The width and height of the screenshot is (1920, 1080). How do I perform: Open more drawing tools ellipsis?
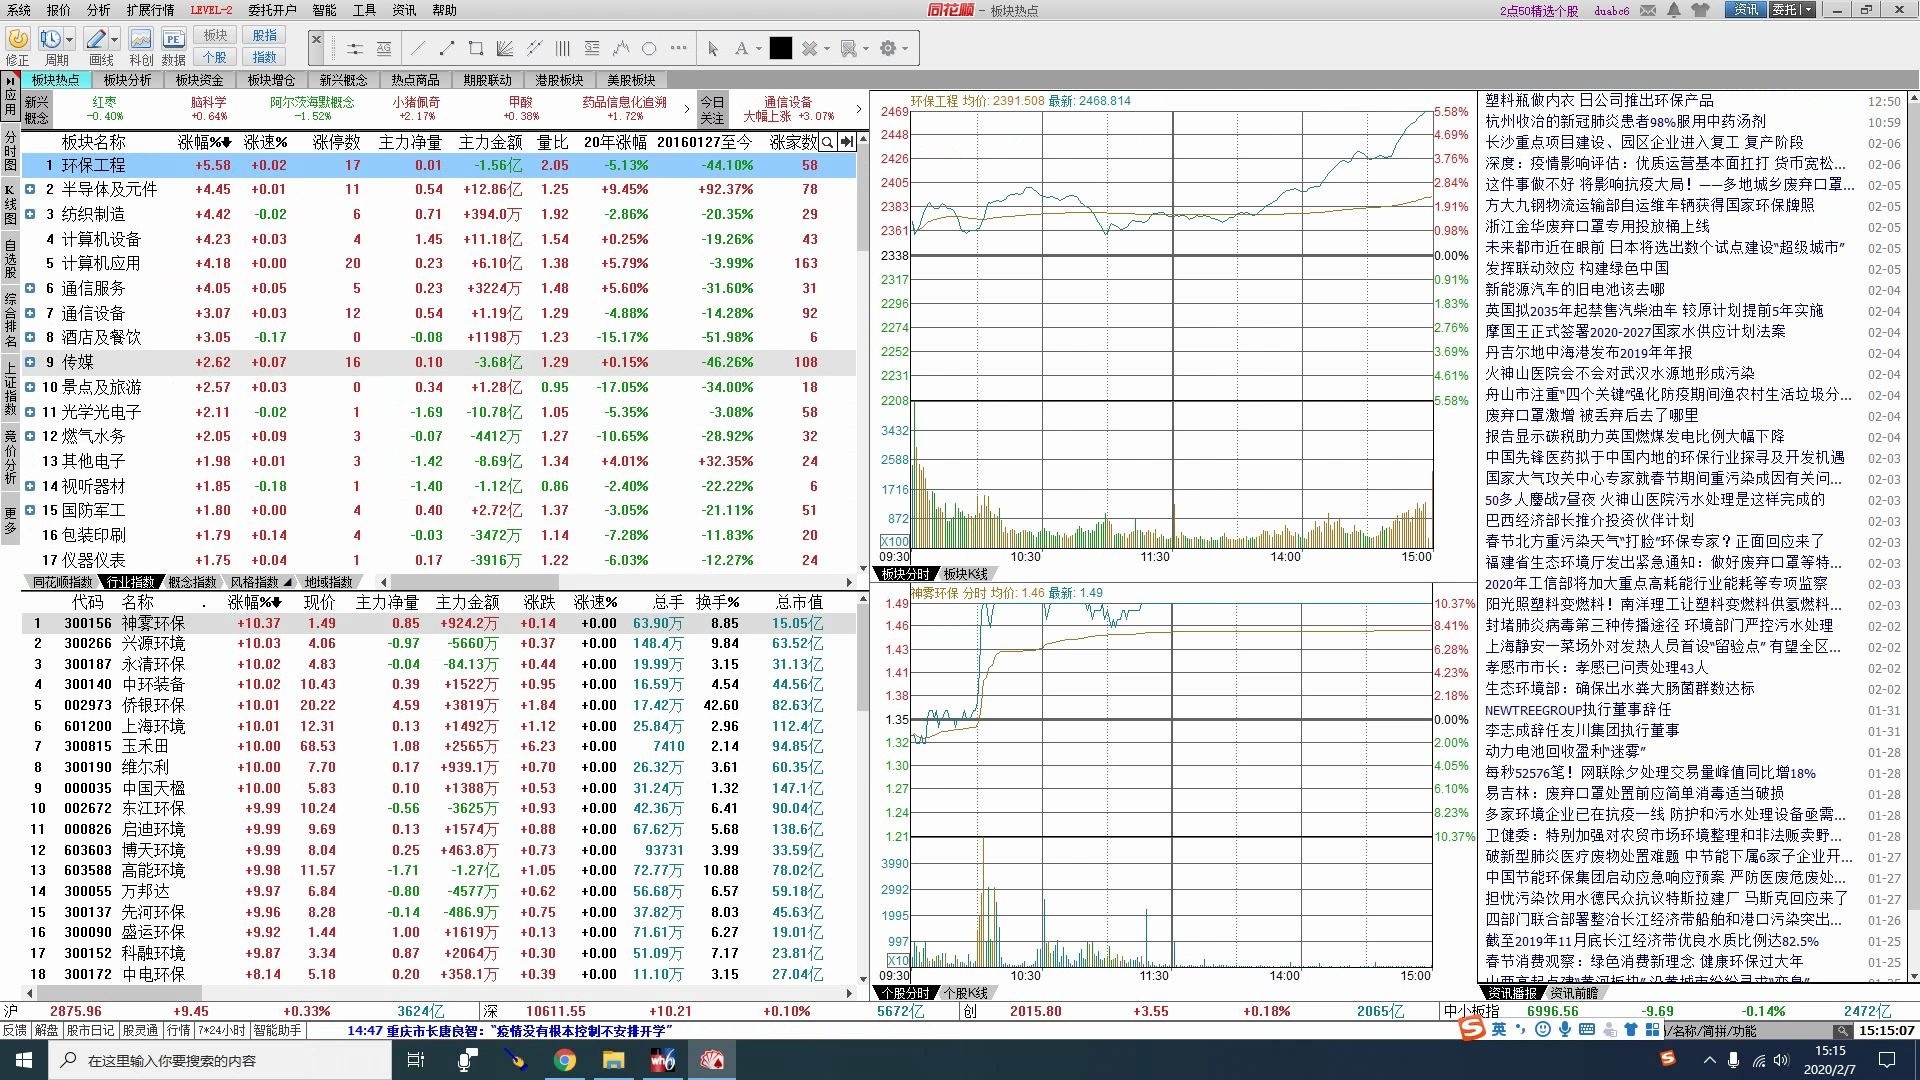pos(679,48)
